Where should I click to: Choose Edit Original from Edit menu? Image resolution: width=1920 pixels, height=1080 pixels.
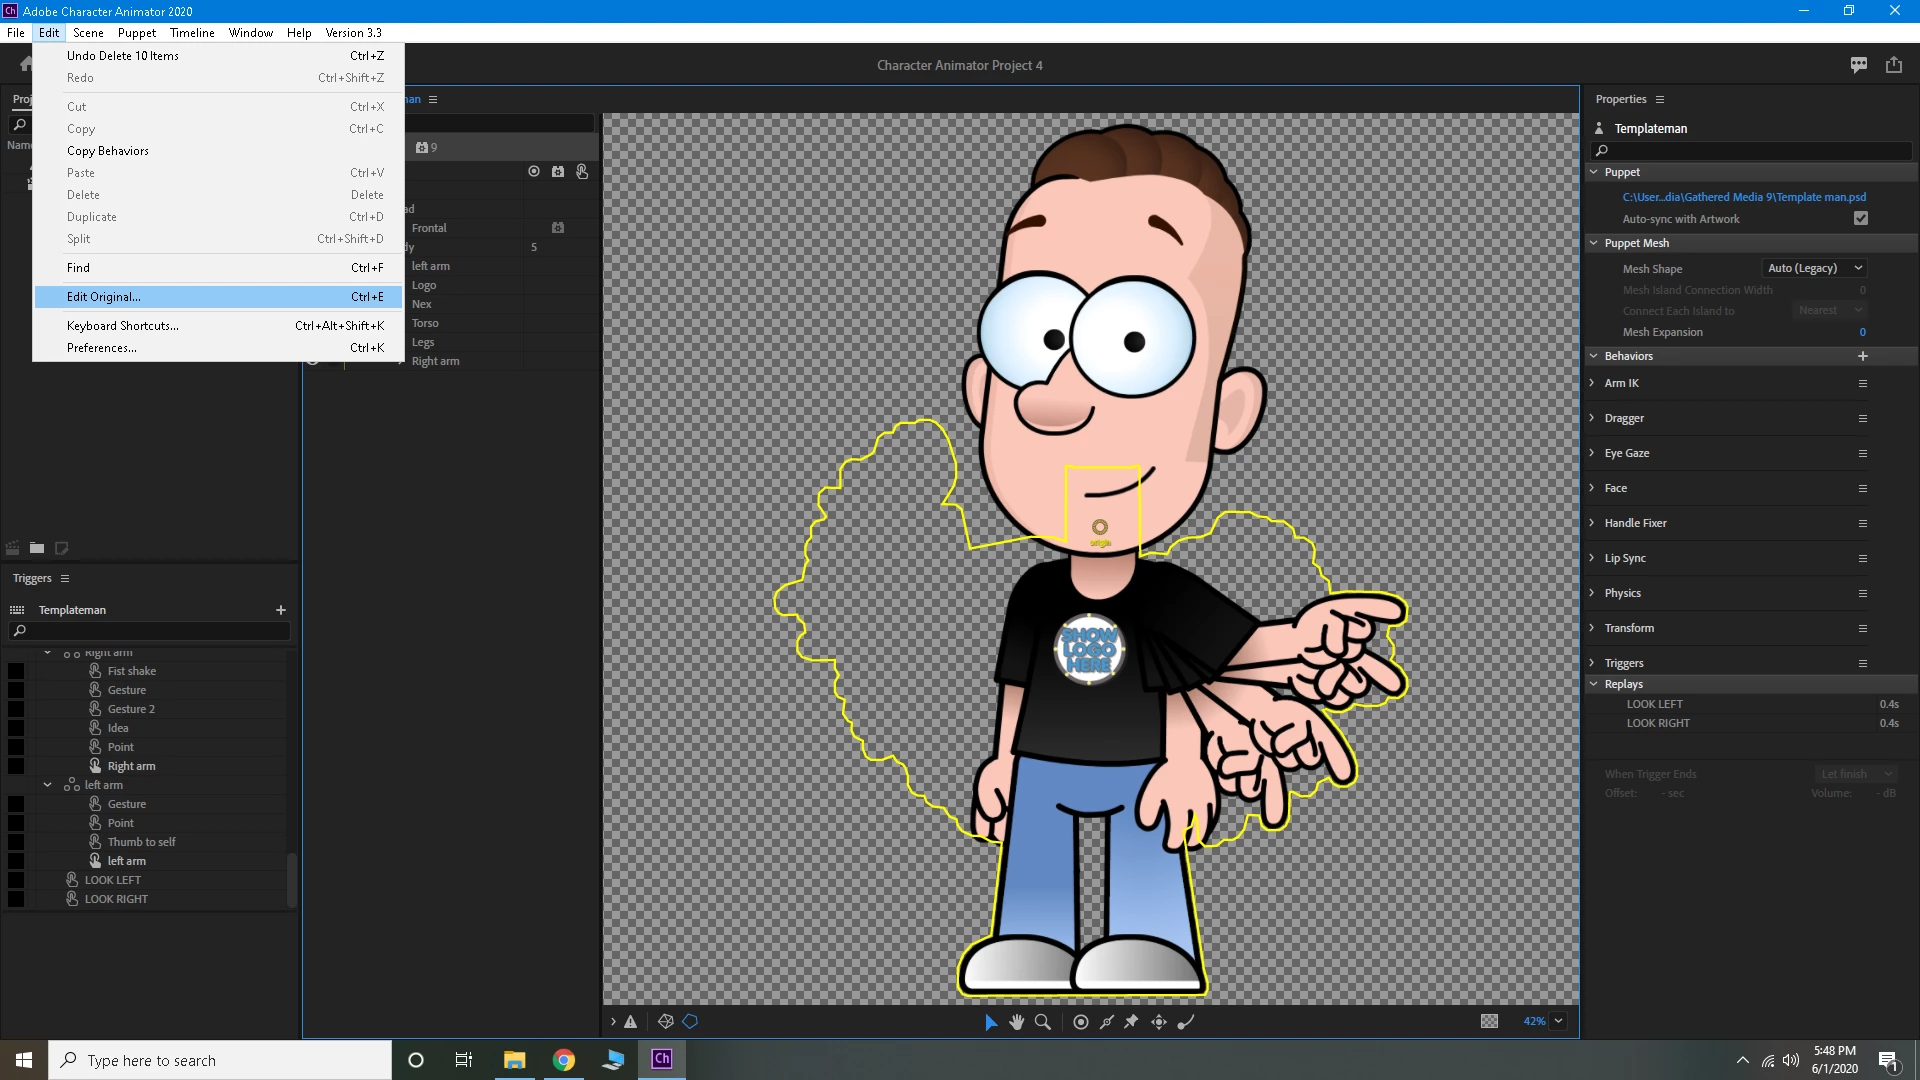[x=104, y=297]
